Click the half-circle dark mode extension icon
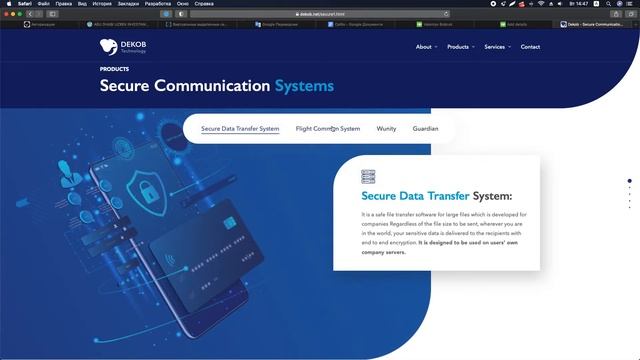 181,14
